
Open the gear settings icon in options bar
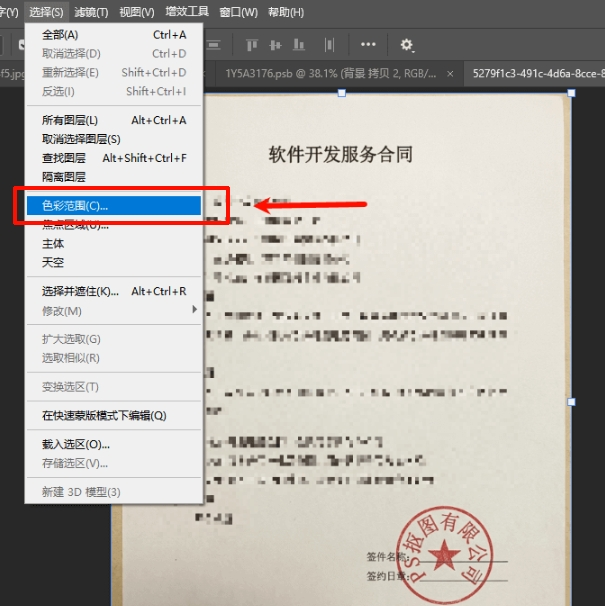coord(407,45)
